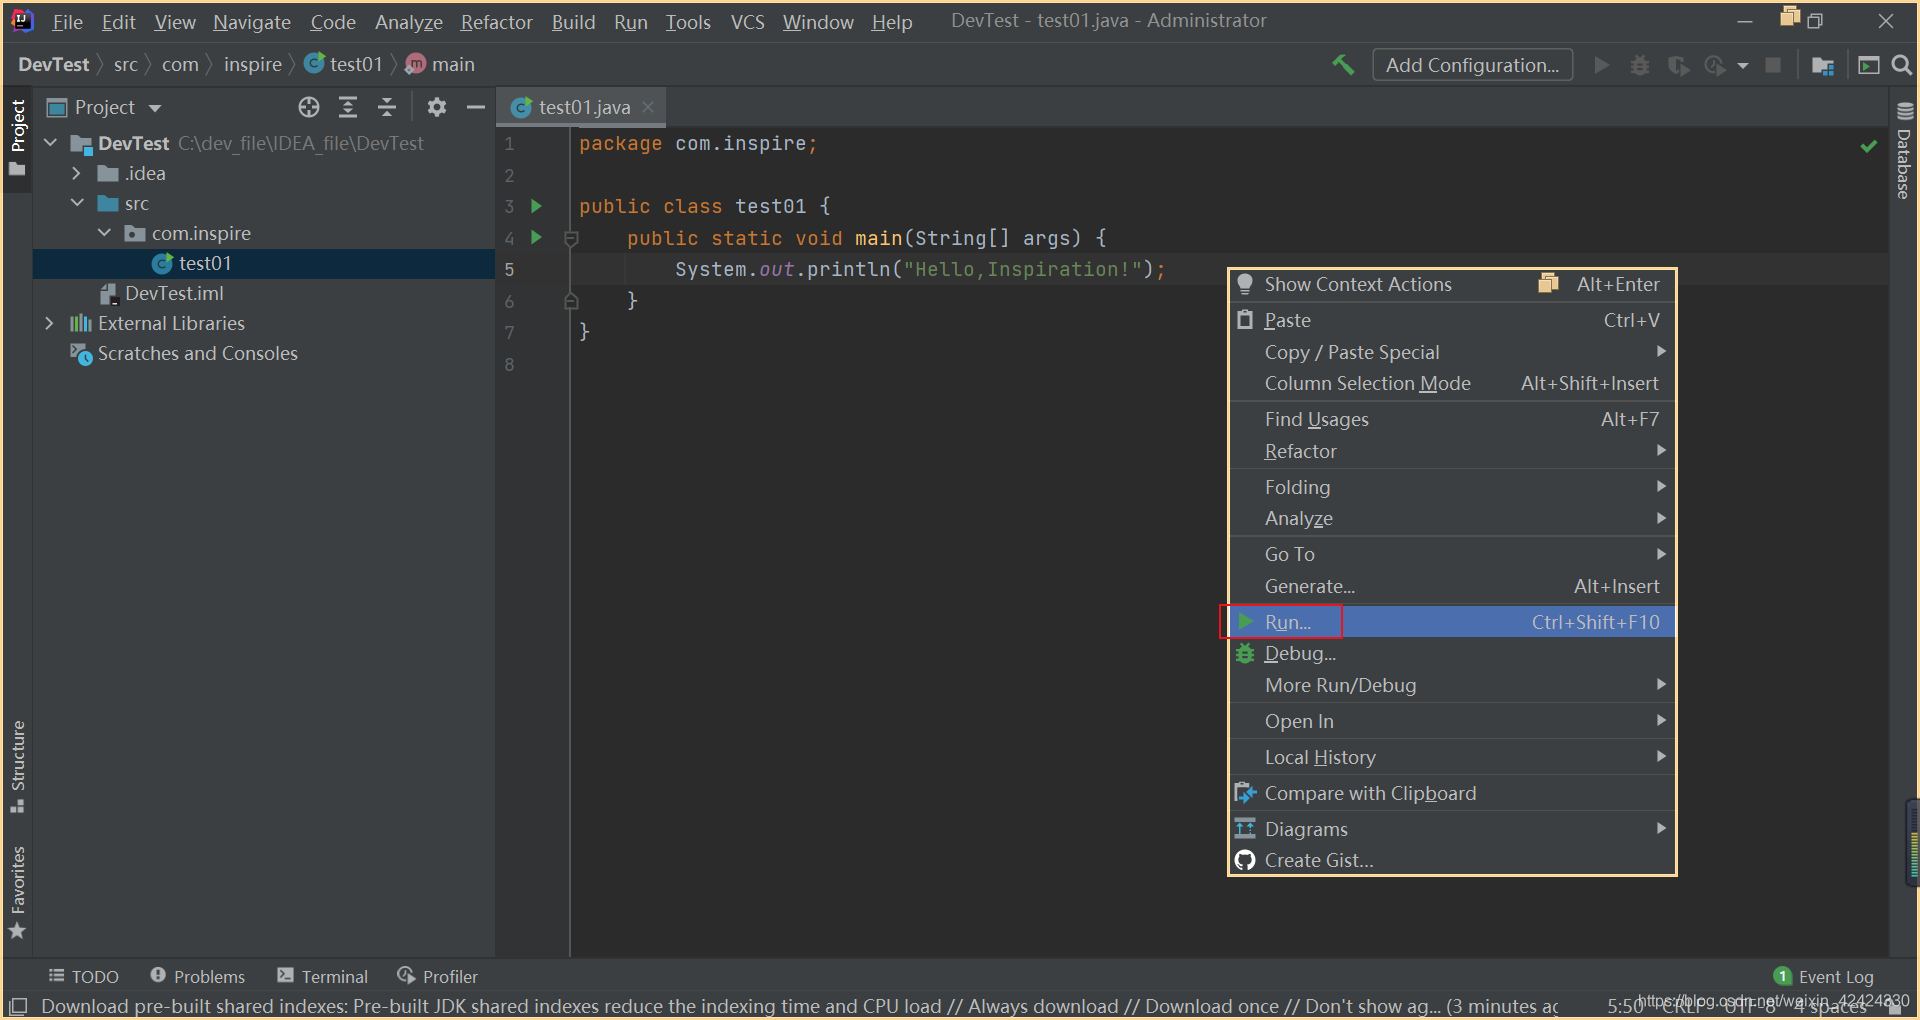Click the Stop square icon in toolbar
The height and width of the screenshot is (1020, 1920).
point(1773,65)
